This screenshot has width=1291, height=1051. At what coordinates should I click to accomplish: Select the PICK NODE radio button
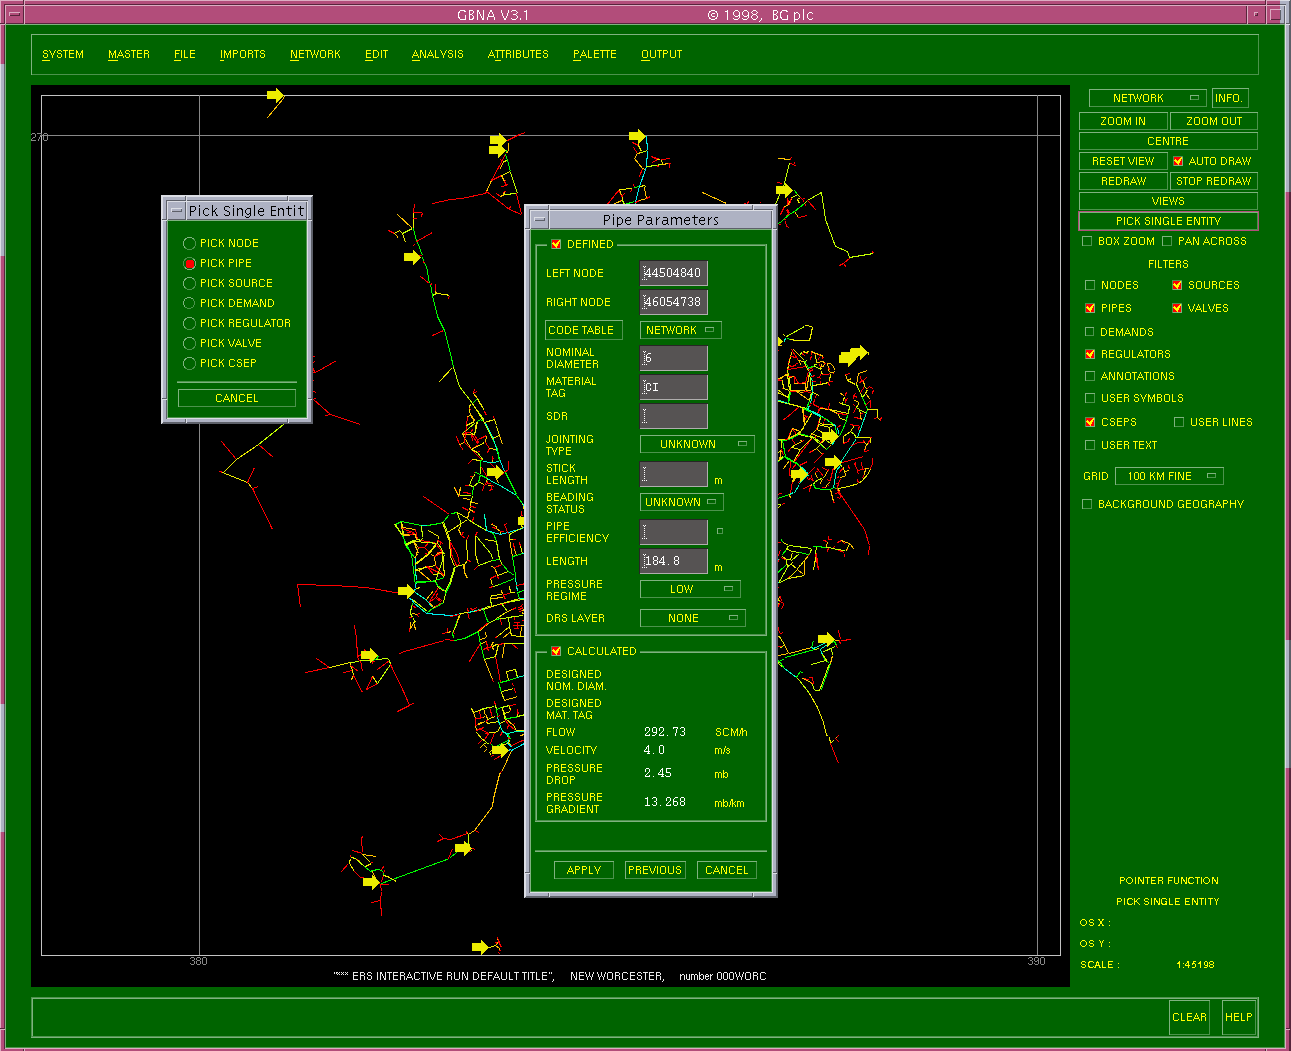point(189,243)
